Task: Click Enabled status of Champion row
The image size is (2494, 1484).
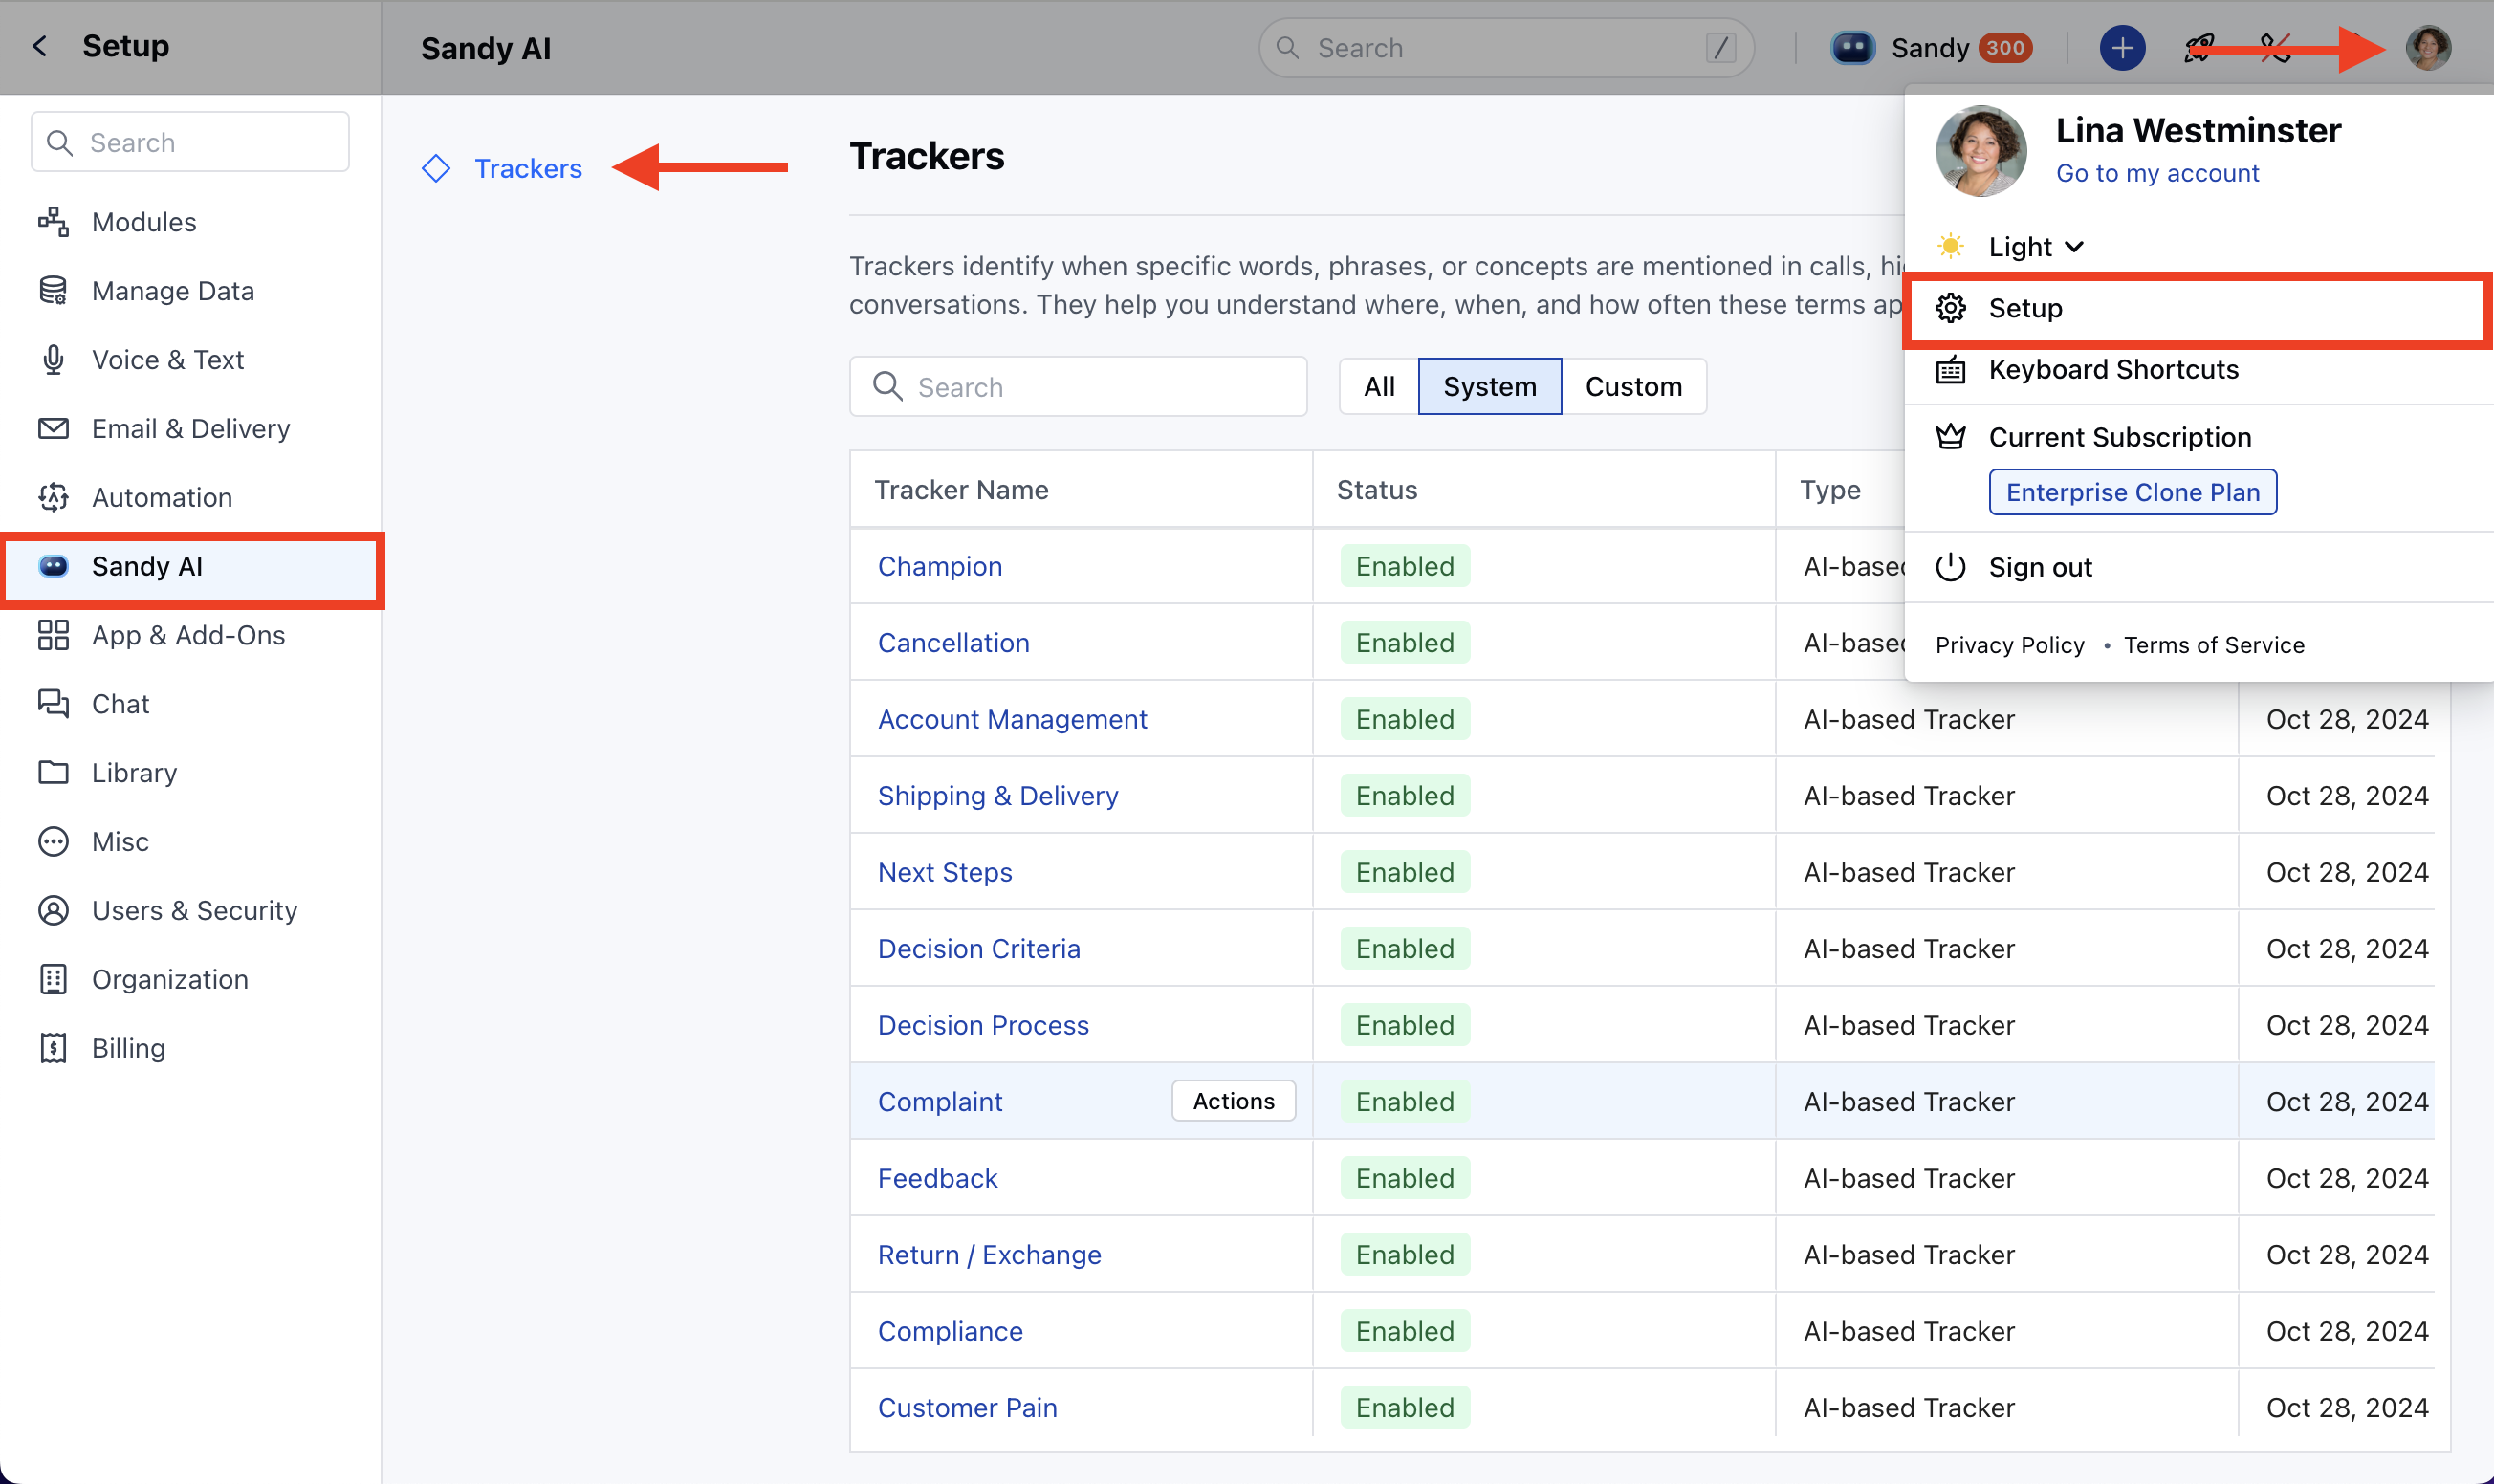Action: click(x=1405, y=566)
